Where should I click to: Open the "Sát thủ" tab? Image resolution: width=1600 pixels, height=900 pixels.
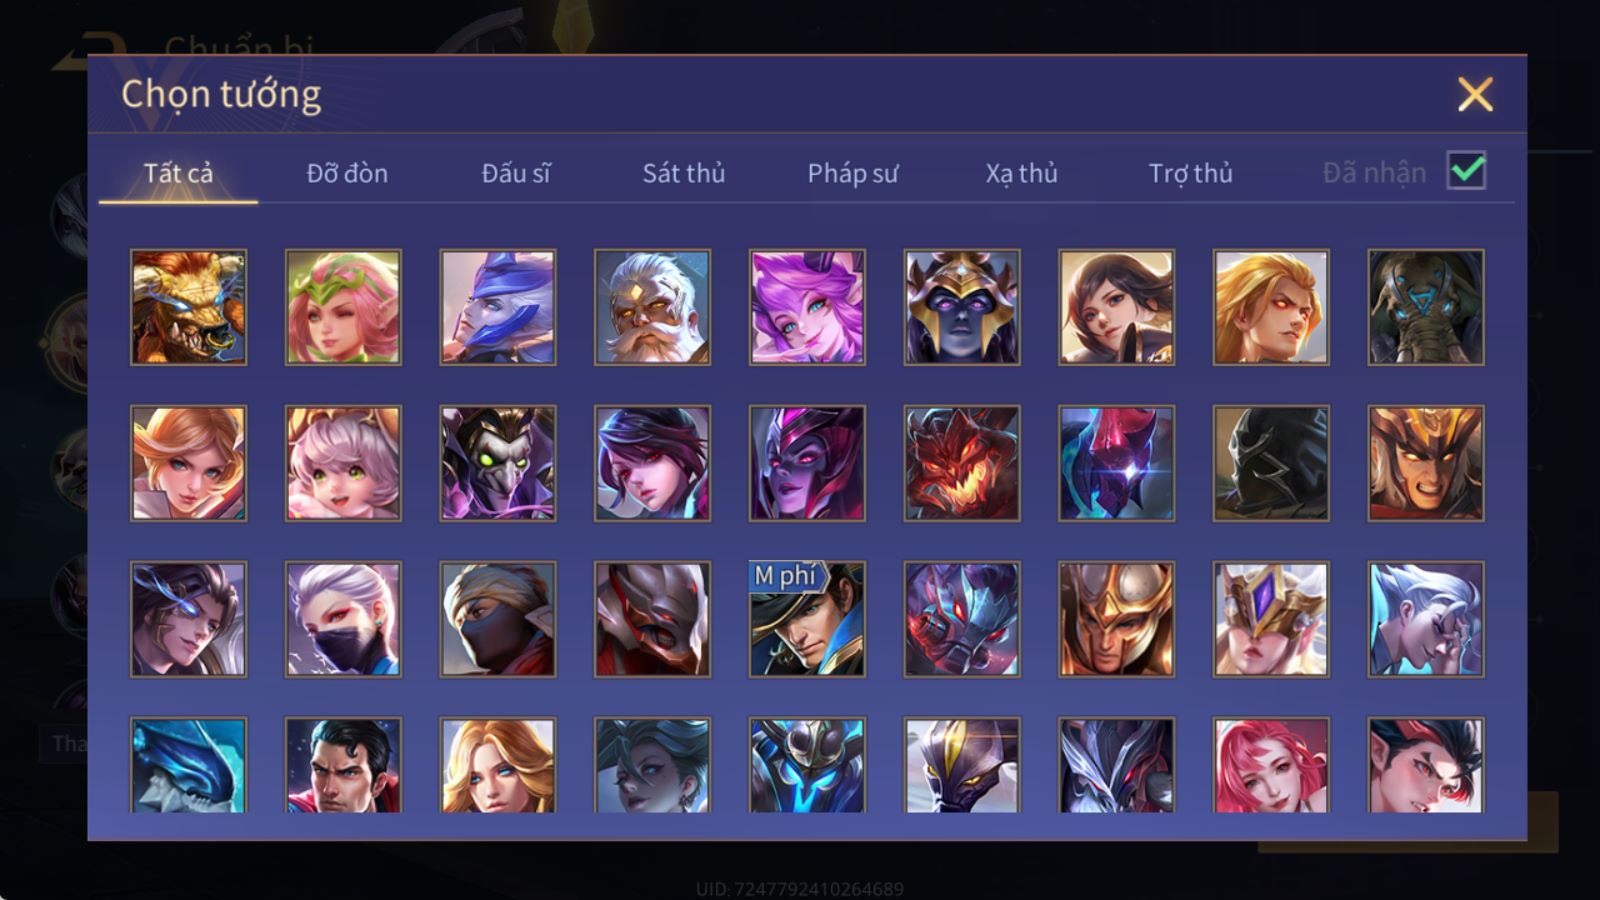click(684, 173)
